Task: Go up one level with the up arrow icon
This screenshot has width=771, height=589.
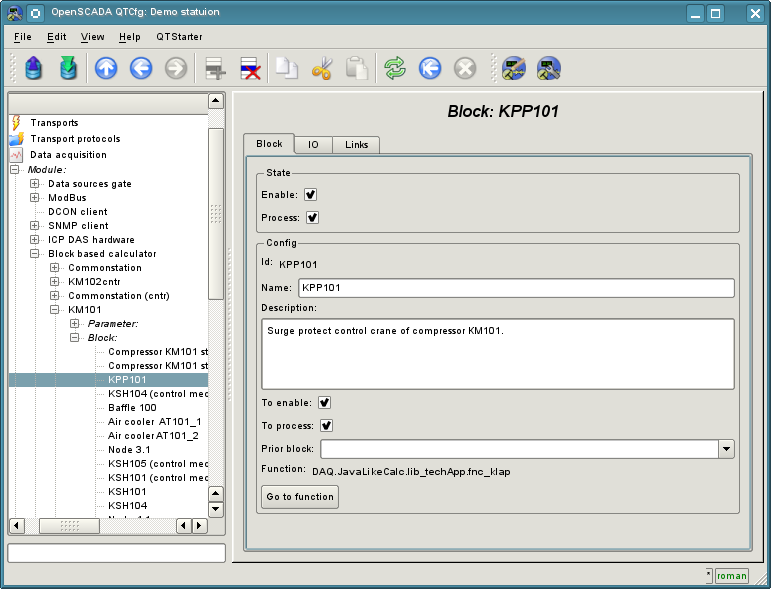Action: click(x=106, y=68)
